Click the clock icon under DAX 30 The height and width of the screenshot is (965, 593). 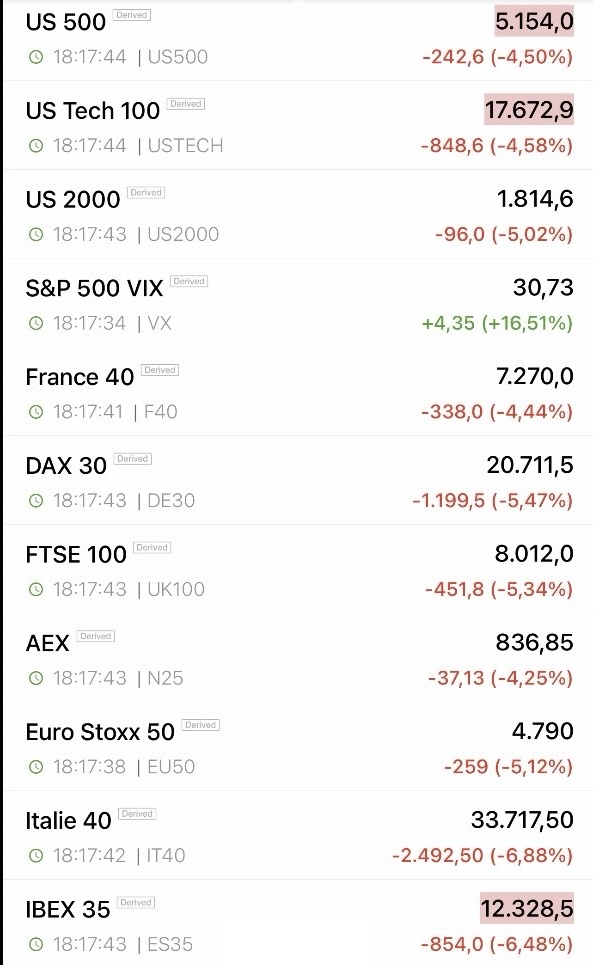[36, 500]
